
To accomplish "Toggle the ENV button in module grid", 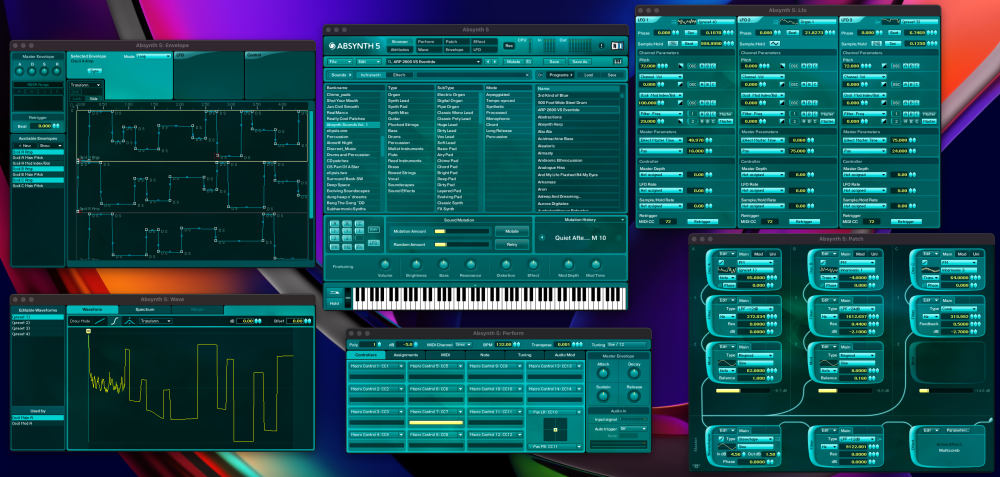I will click(x=374, y=230).
